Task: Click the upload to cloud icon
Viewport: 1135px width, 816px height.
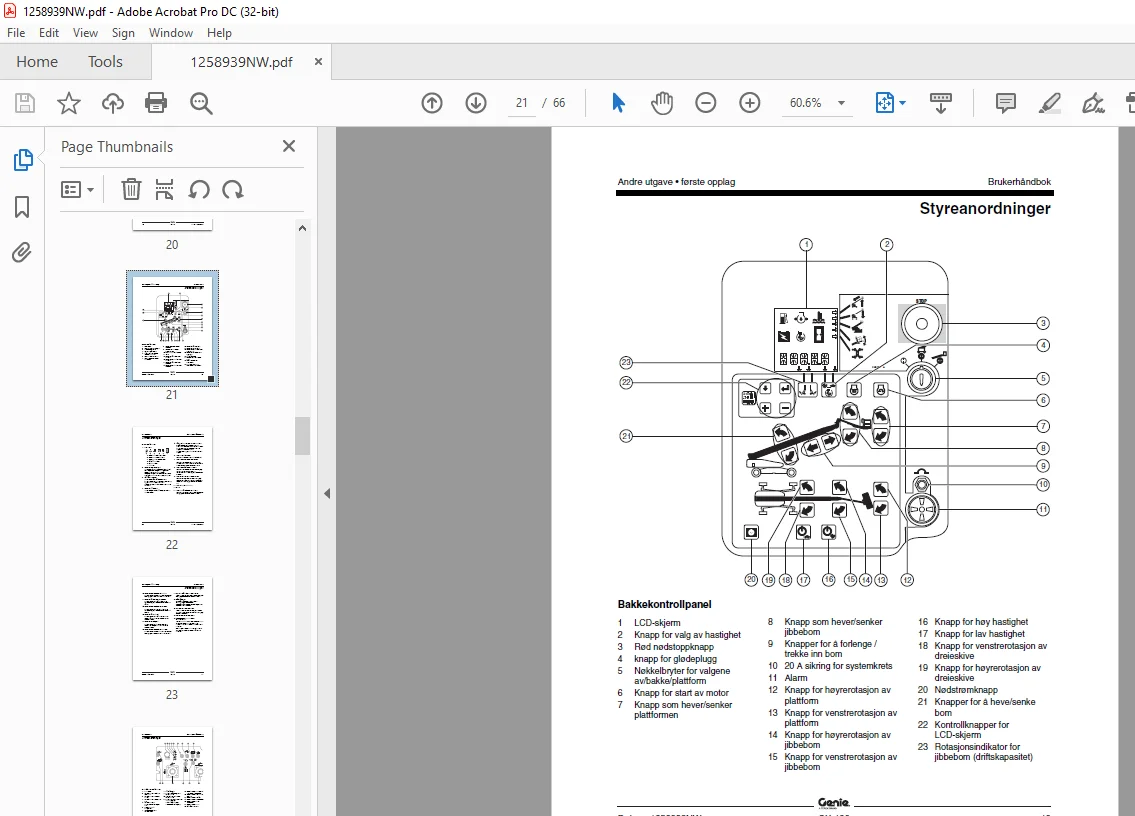Action: pos(112,103)
